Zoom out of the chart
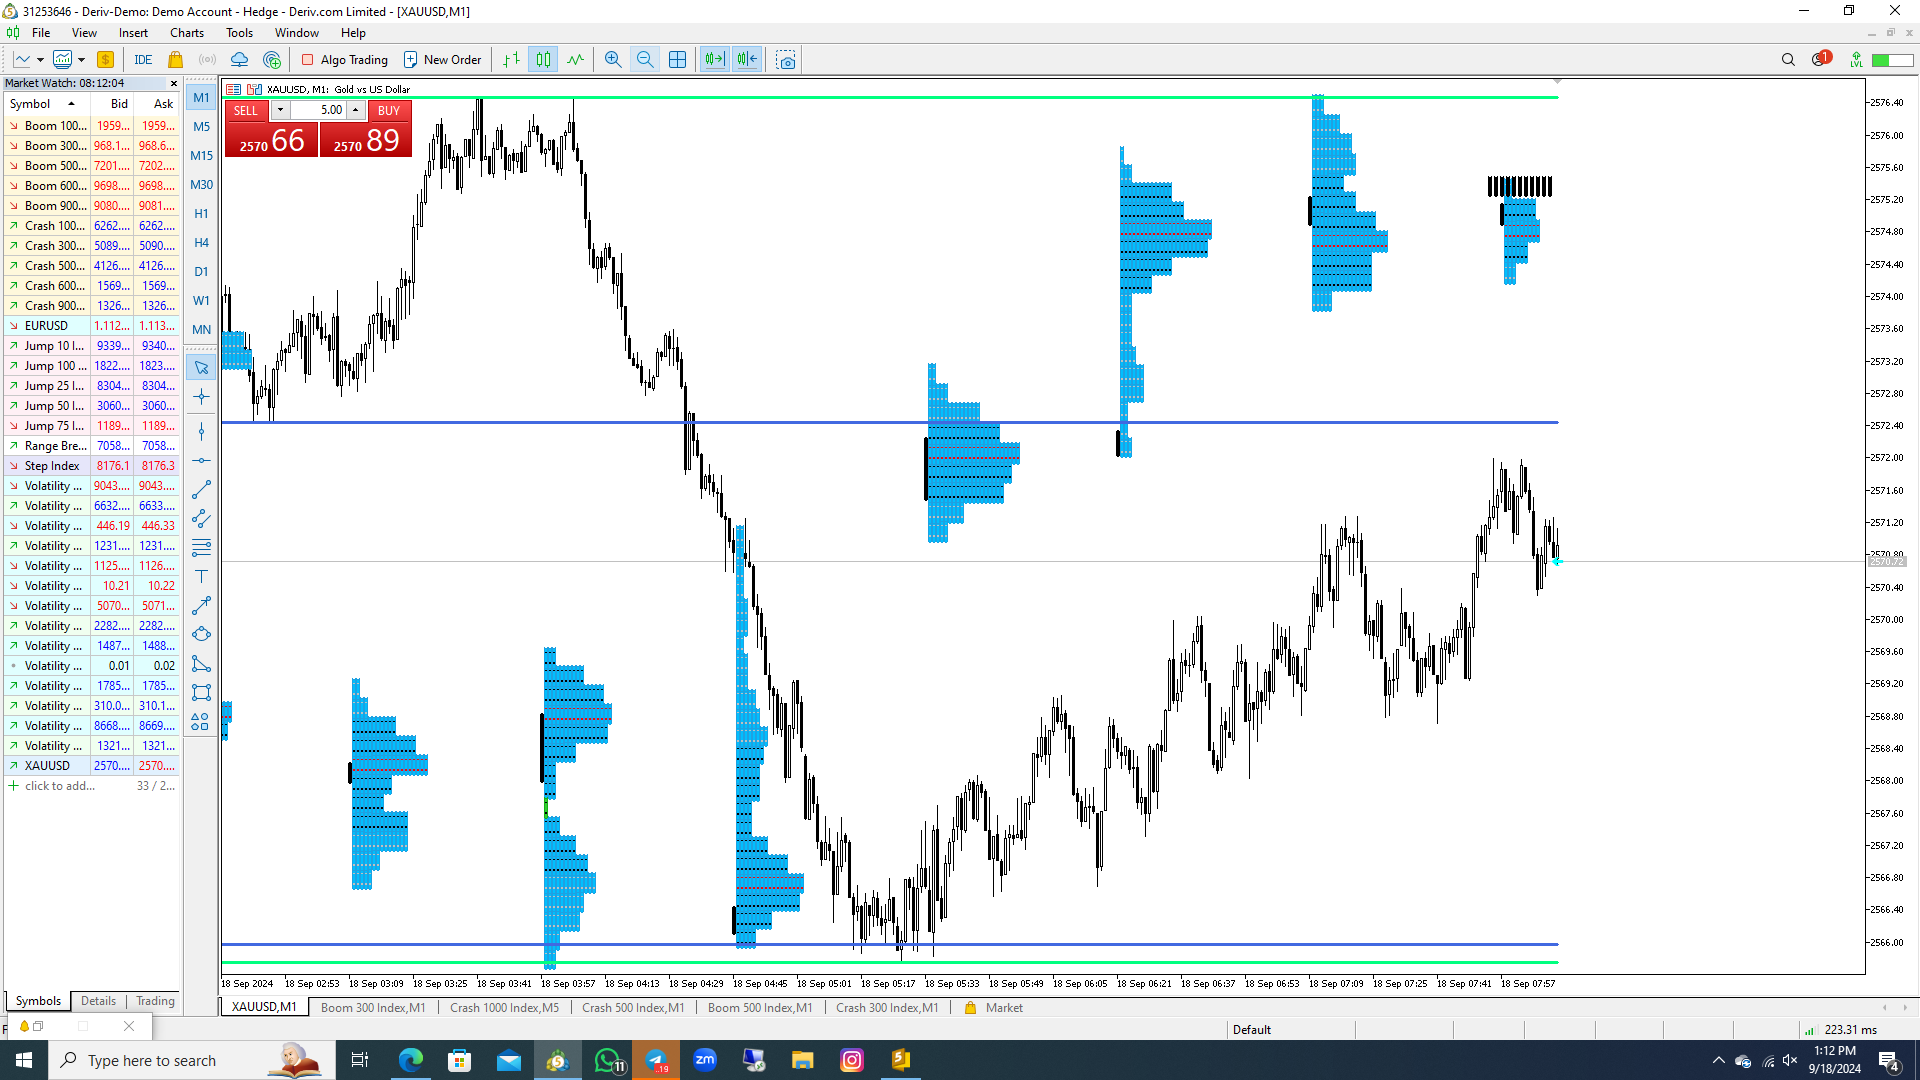Image resolution: width=1920 pixels, height=1080 pixels. [645, 60]
